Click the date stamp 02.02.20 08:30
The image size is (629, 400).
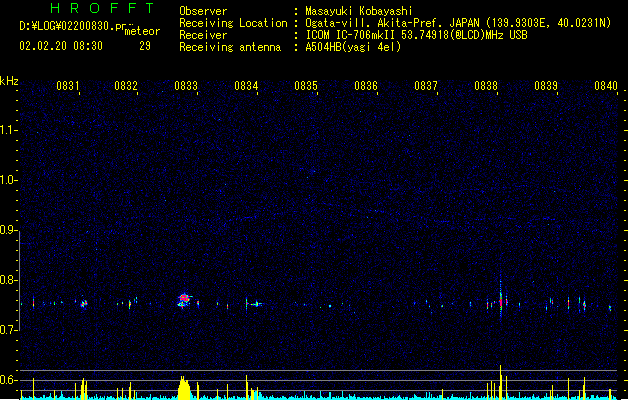[61, 46]
